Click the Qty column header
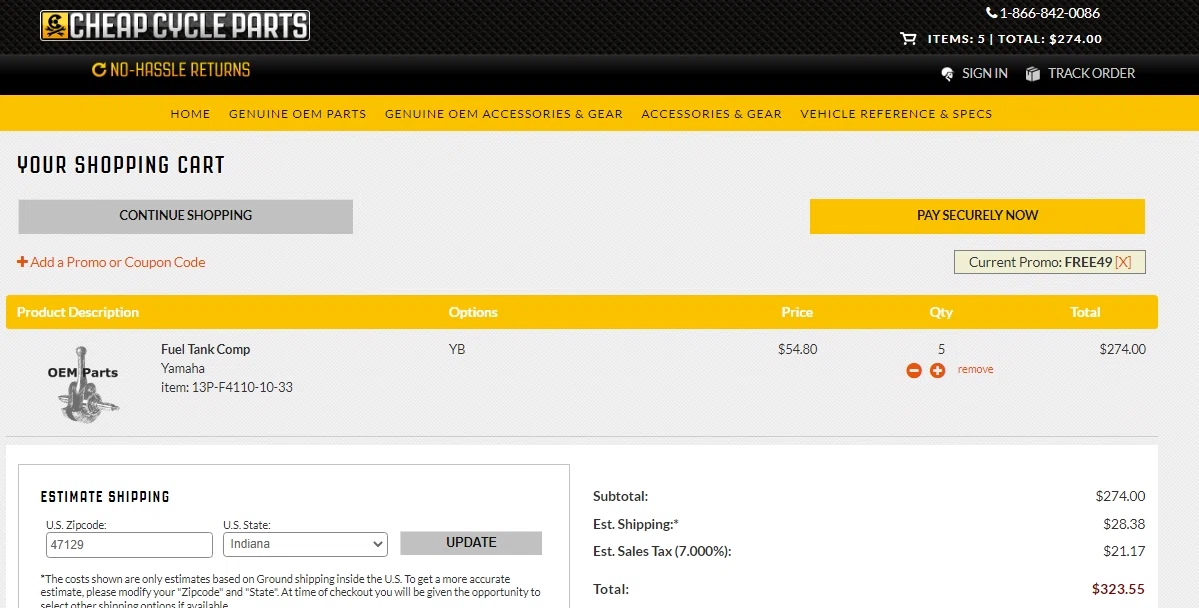This screenshot has width=1199, height=608. click(941, 312)
